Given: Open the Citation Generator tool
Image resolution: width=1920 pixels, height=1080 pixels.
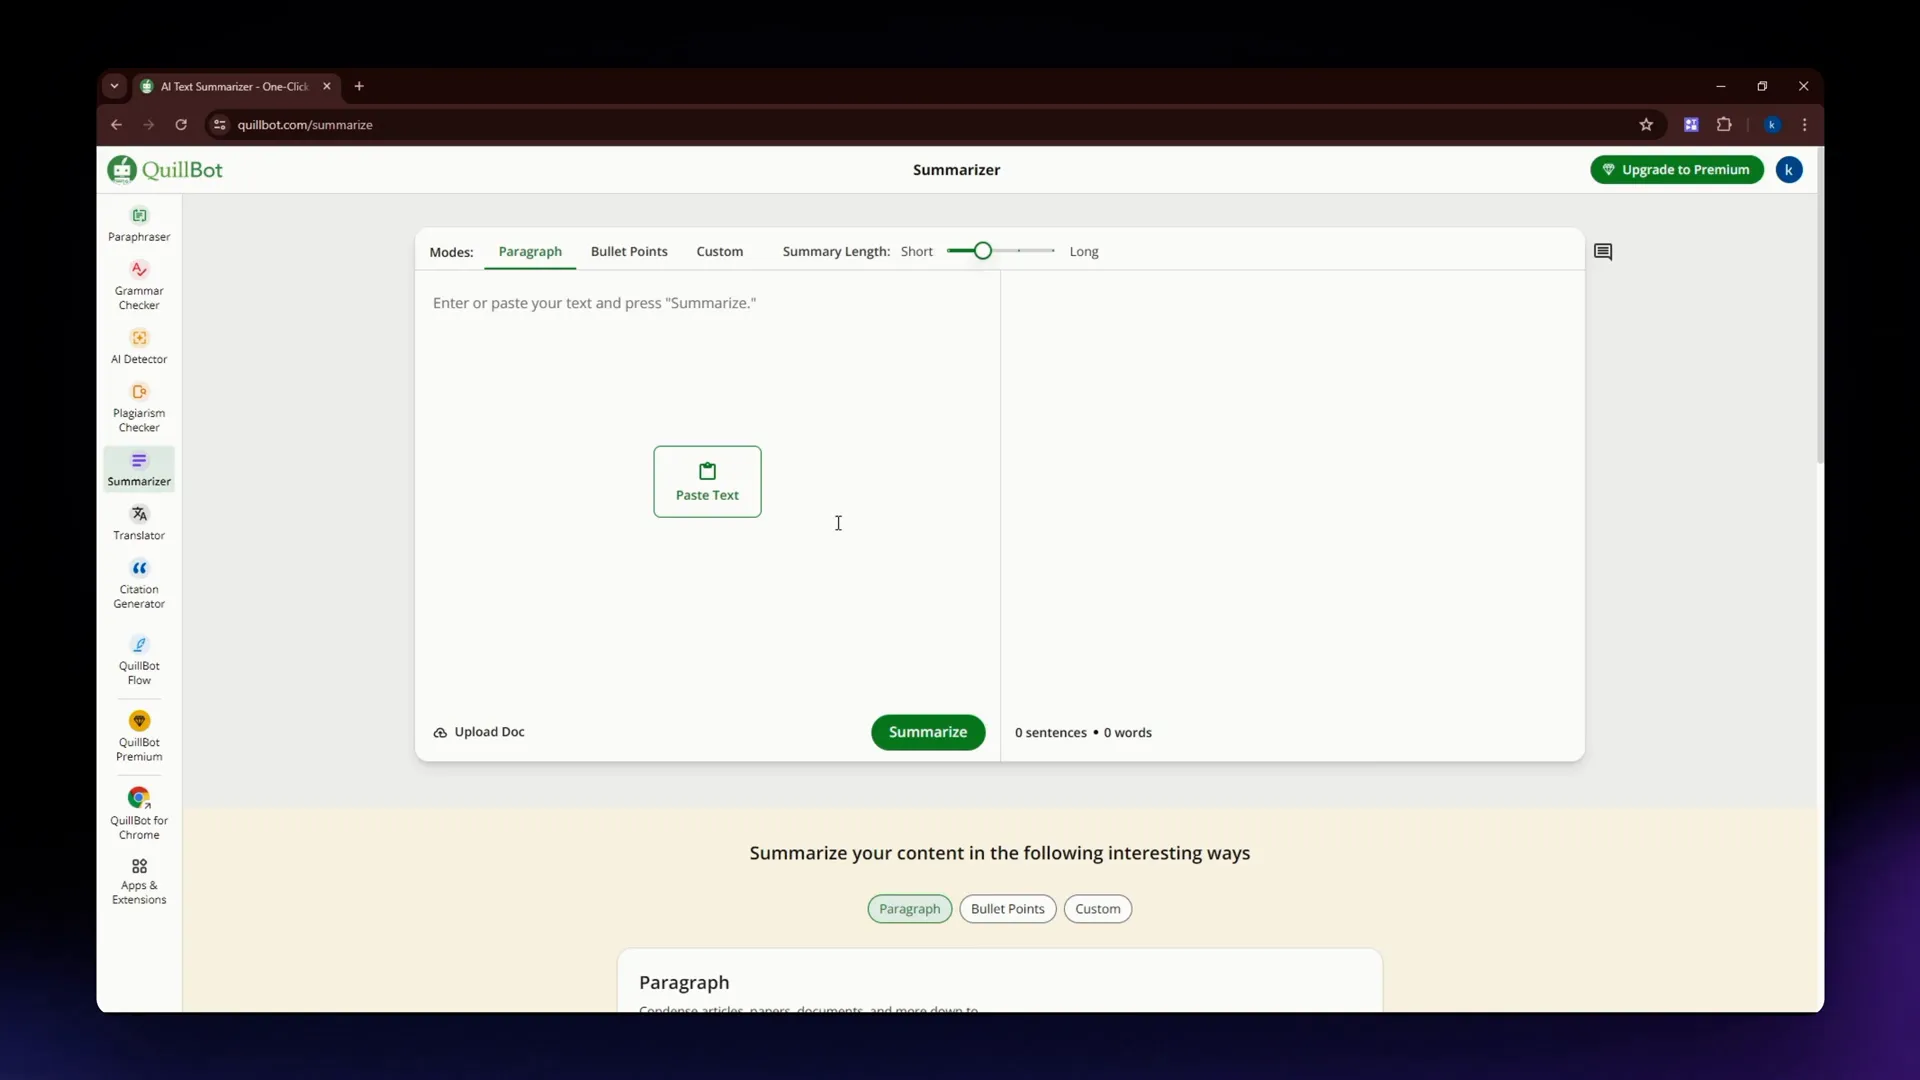Looking at the screenshot, I should click(x=139, y=584).
